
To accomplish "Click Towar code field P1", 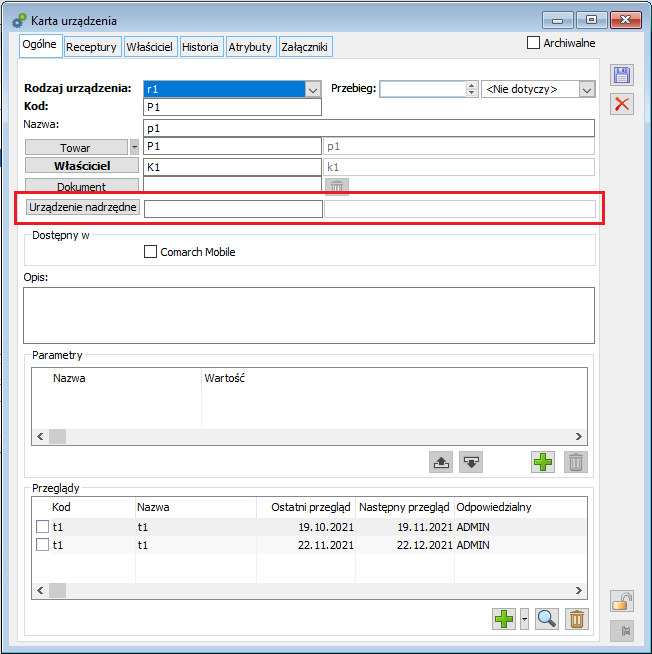I will coord(232,146).
